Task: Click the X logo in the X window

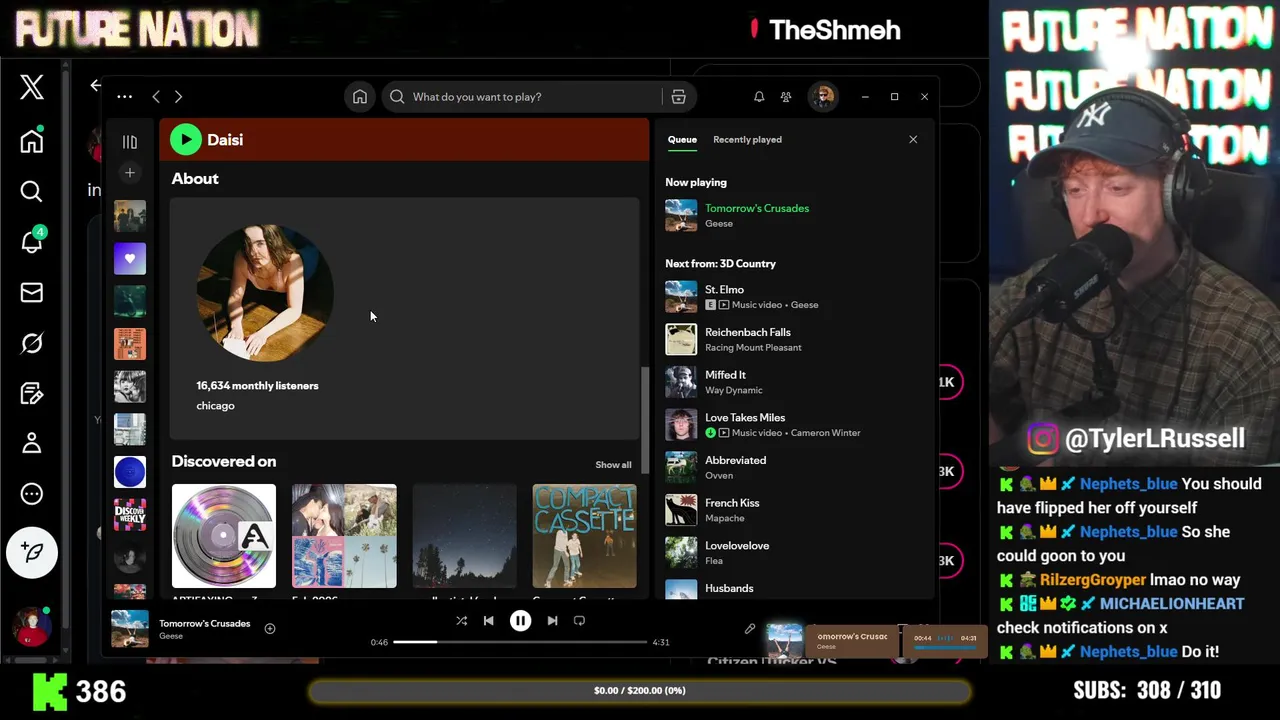Action: (x=32, y=87)
